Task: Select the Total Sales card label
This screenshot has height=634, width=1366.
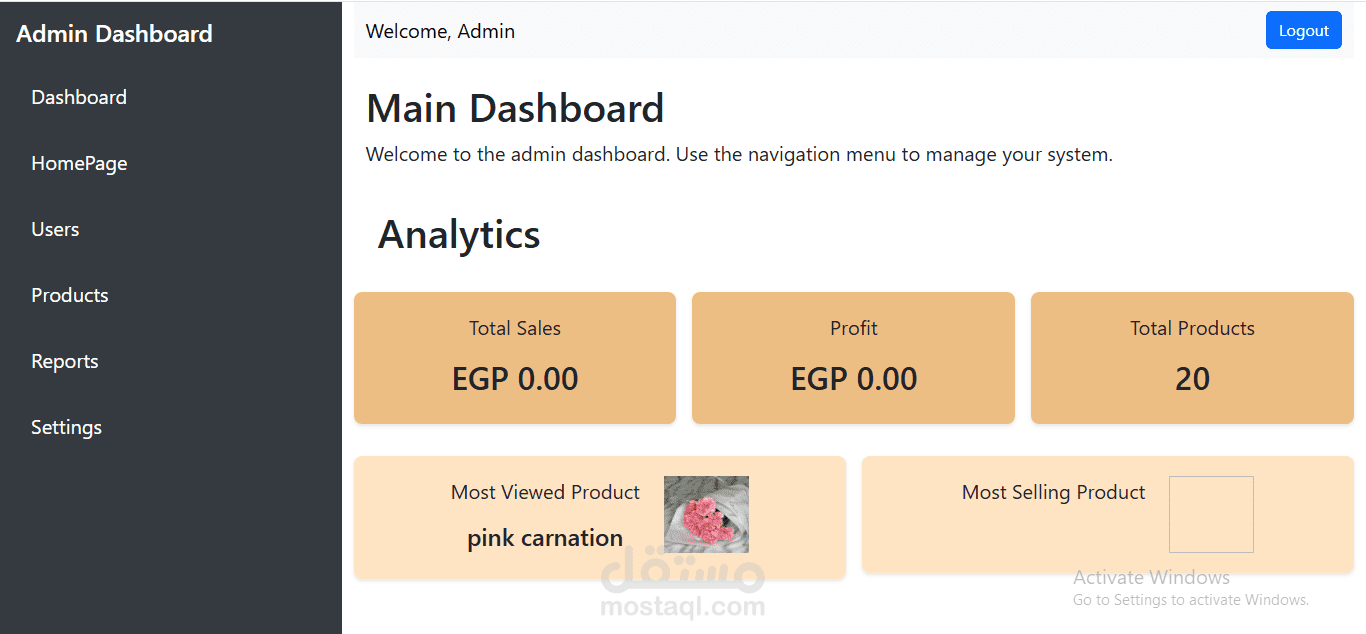Action: [x=515, y=328]
